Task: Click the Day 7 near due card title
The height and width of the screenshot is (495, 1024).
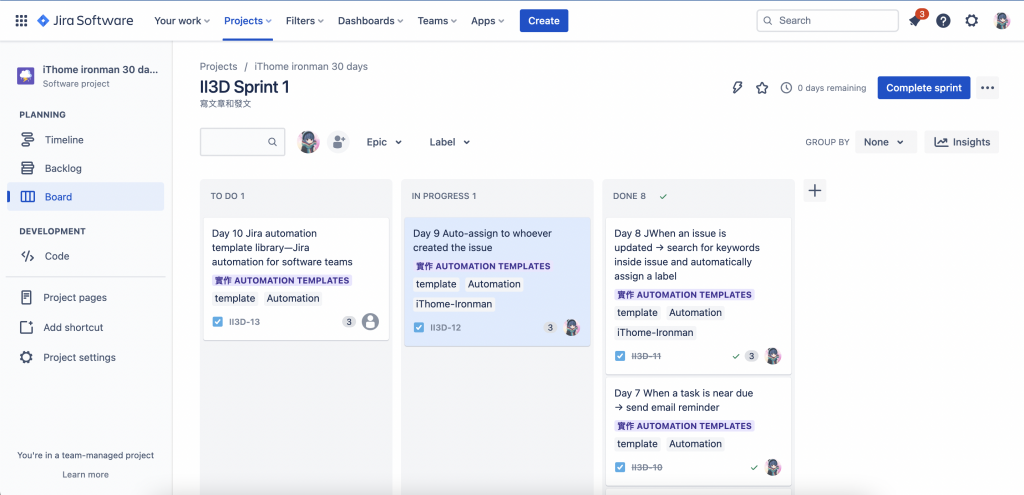Action: pyautogui.click(x=684, y=400)
